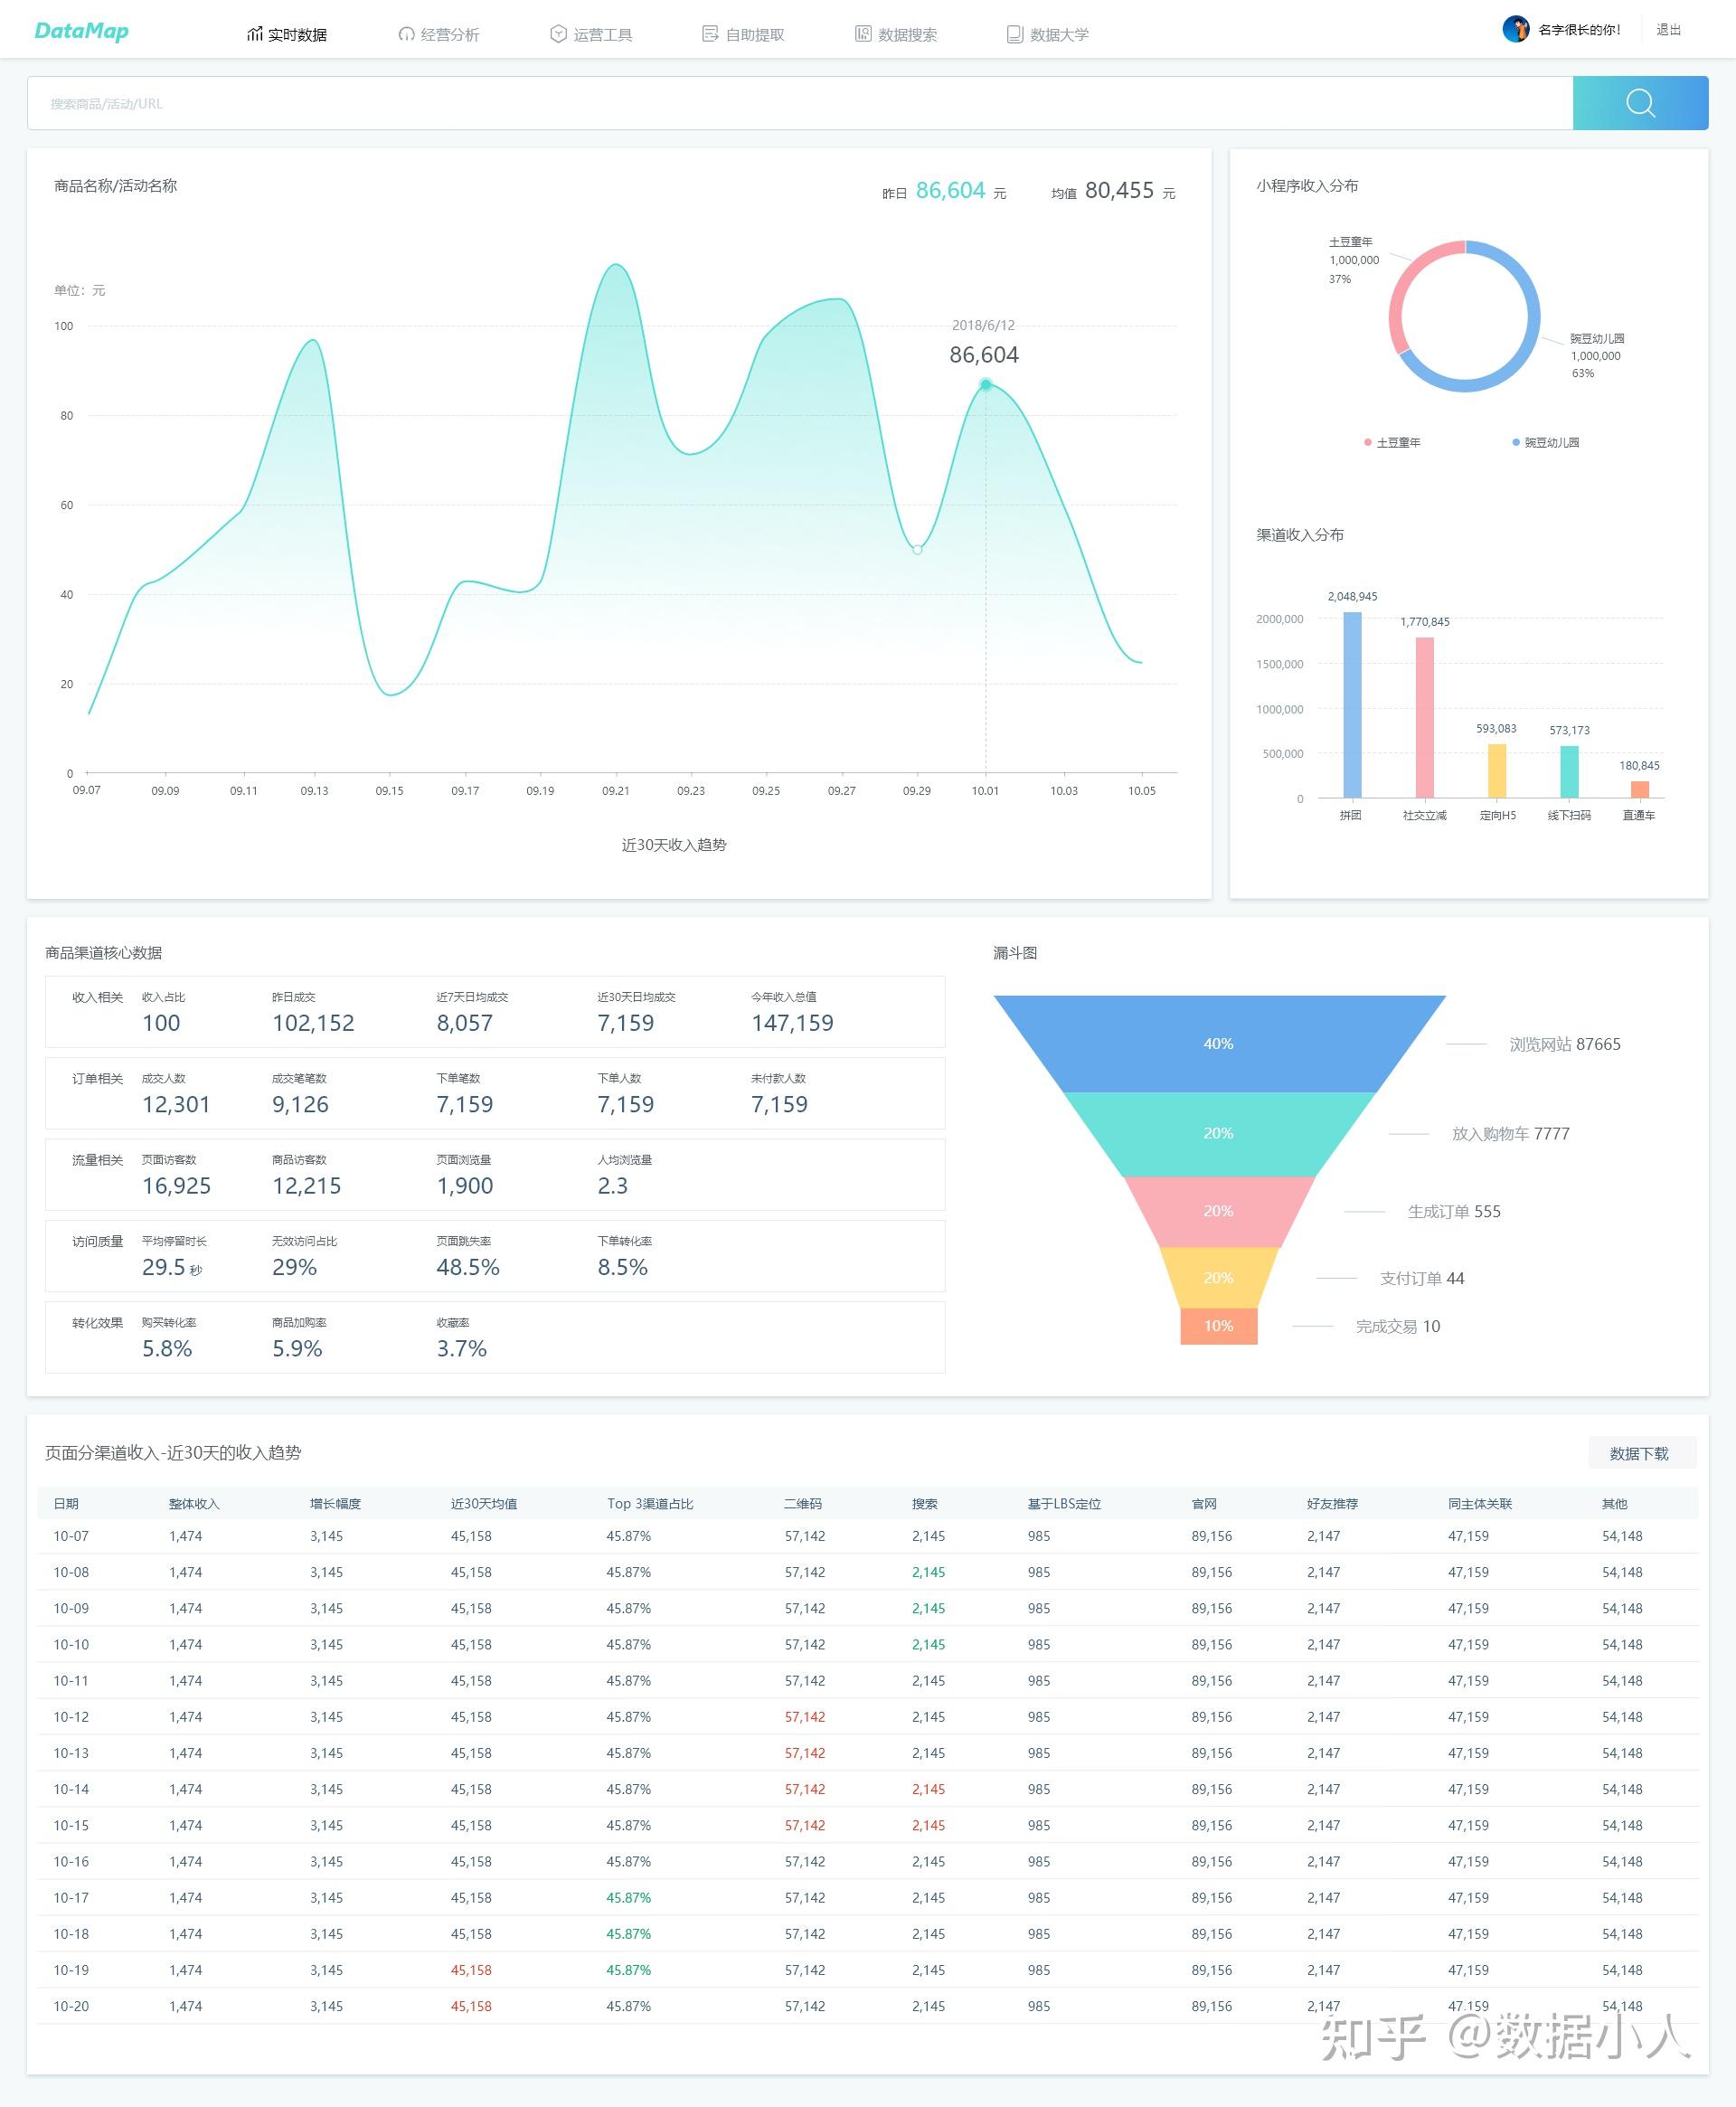1736x2107 pixels.
Task: Click the 名字很长的你 username
Action: [1579, 30]
